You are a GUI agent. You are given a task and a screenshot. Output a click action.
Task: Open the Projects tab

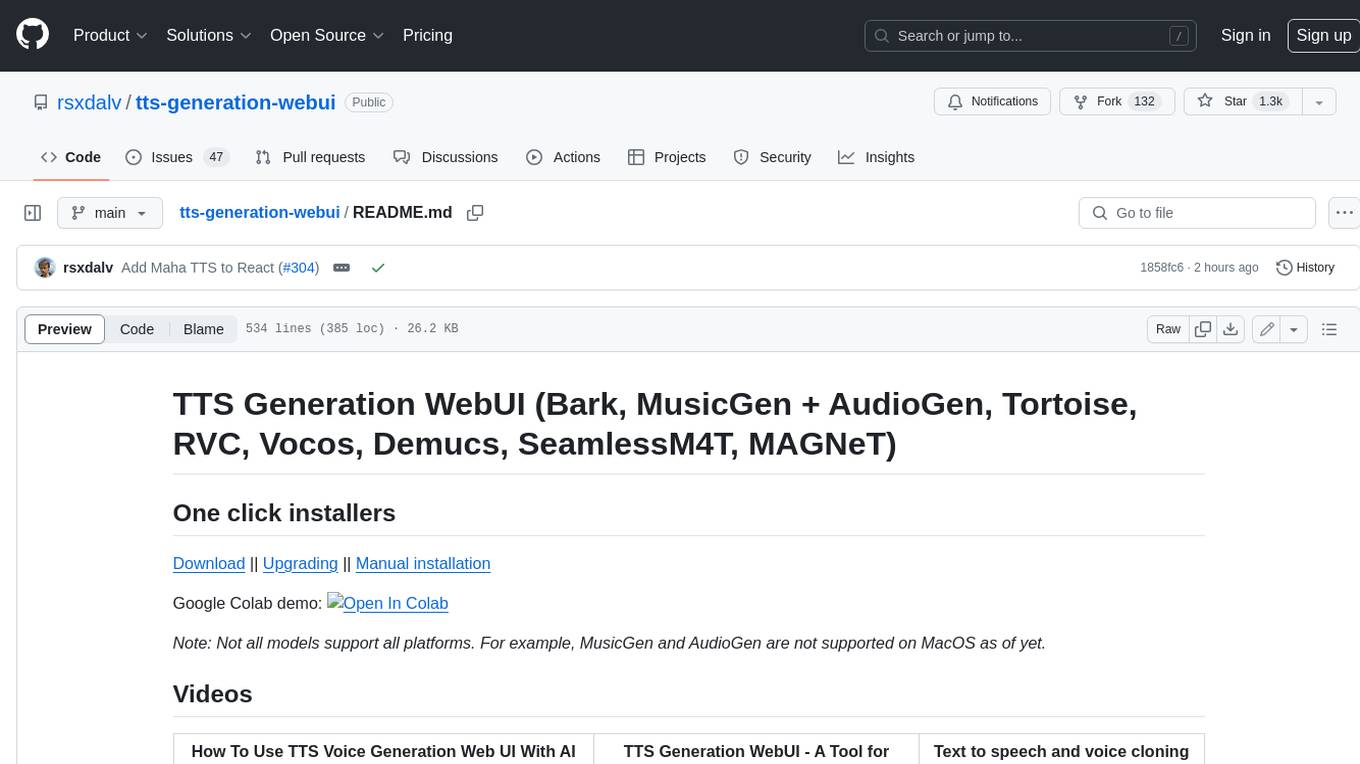pos(666,157)
